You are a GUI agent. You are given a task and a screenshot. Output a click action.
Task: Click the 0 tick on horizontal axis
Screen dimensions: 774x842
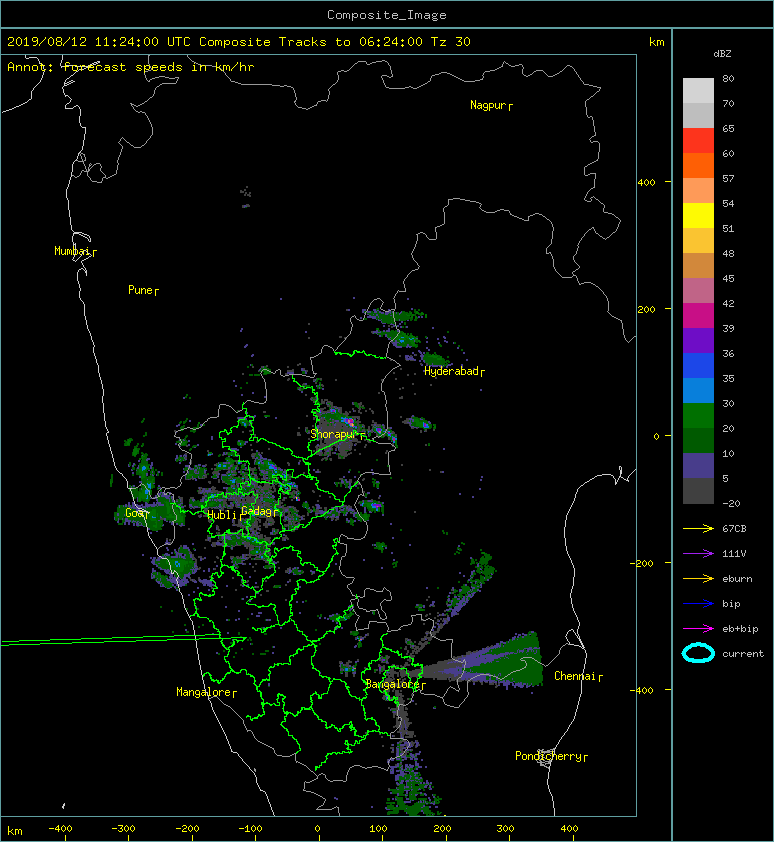(x=317, y=829)
